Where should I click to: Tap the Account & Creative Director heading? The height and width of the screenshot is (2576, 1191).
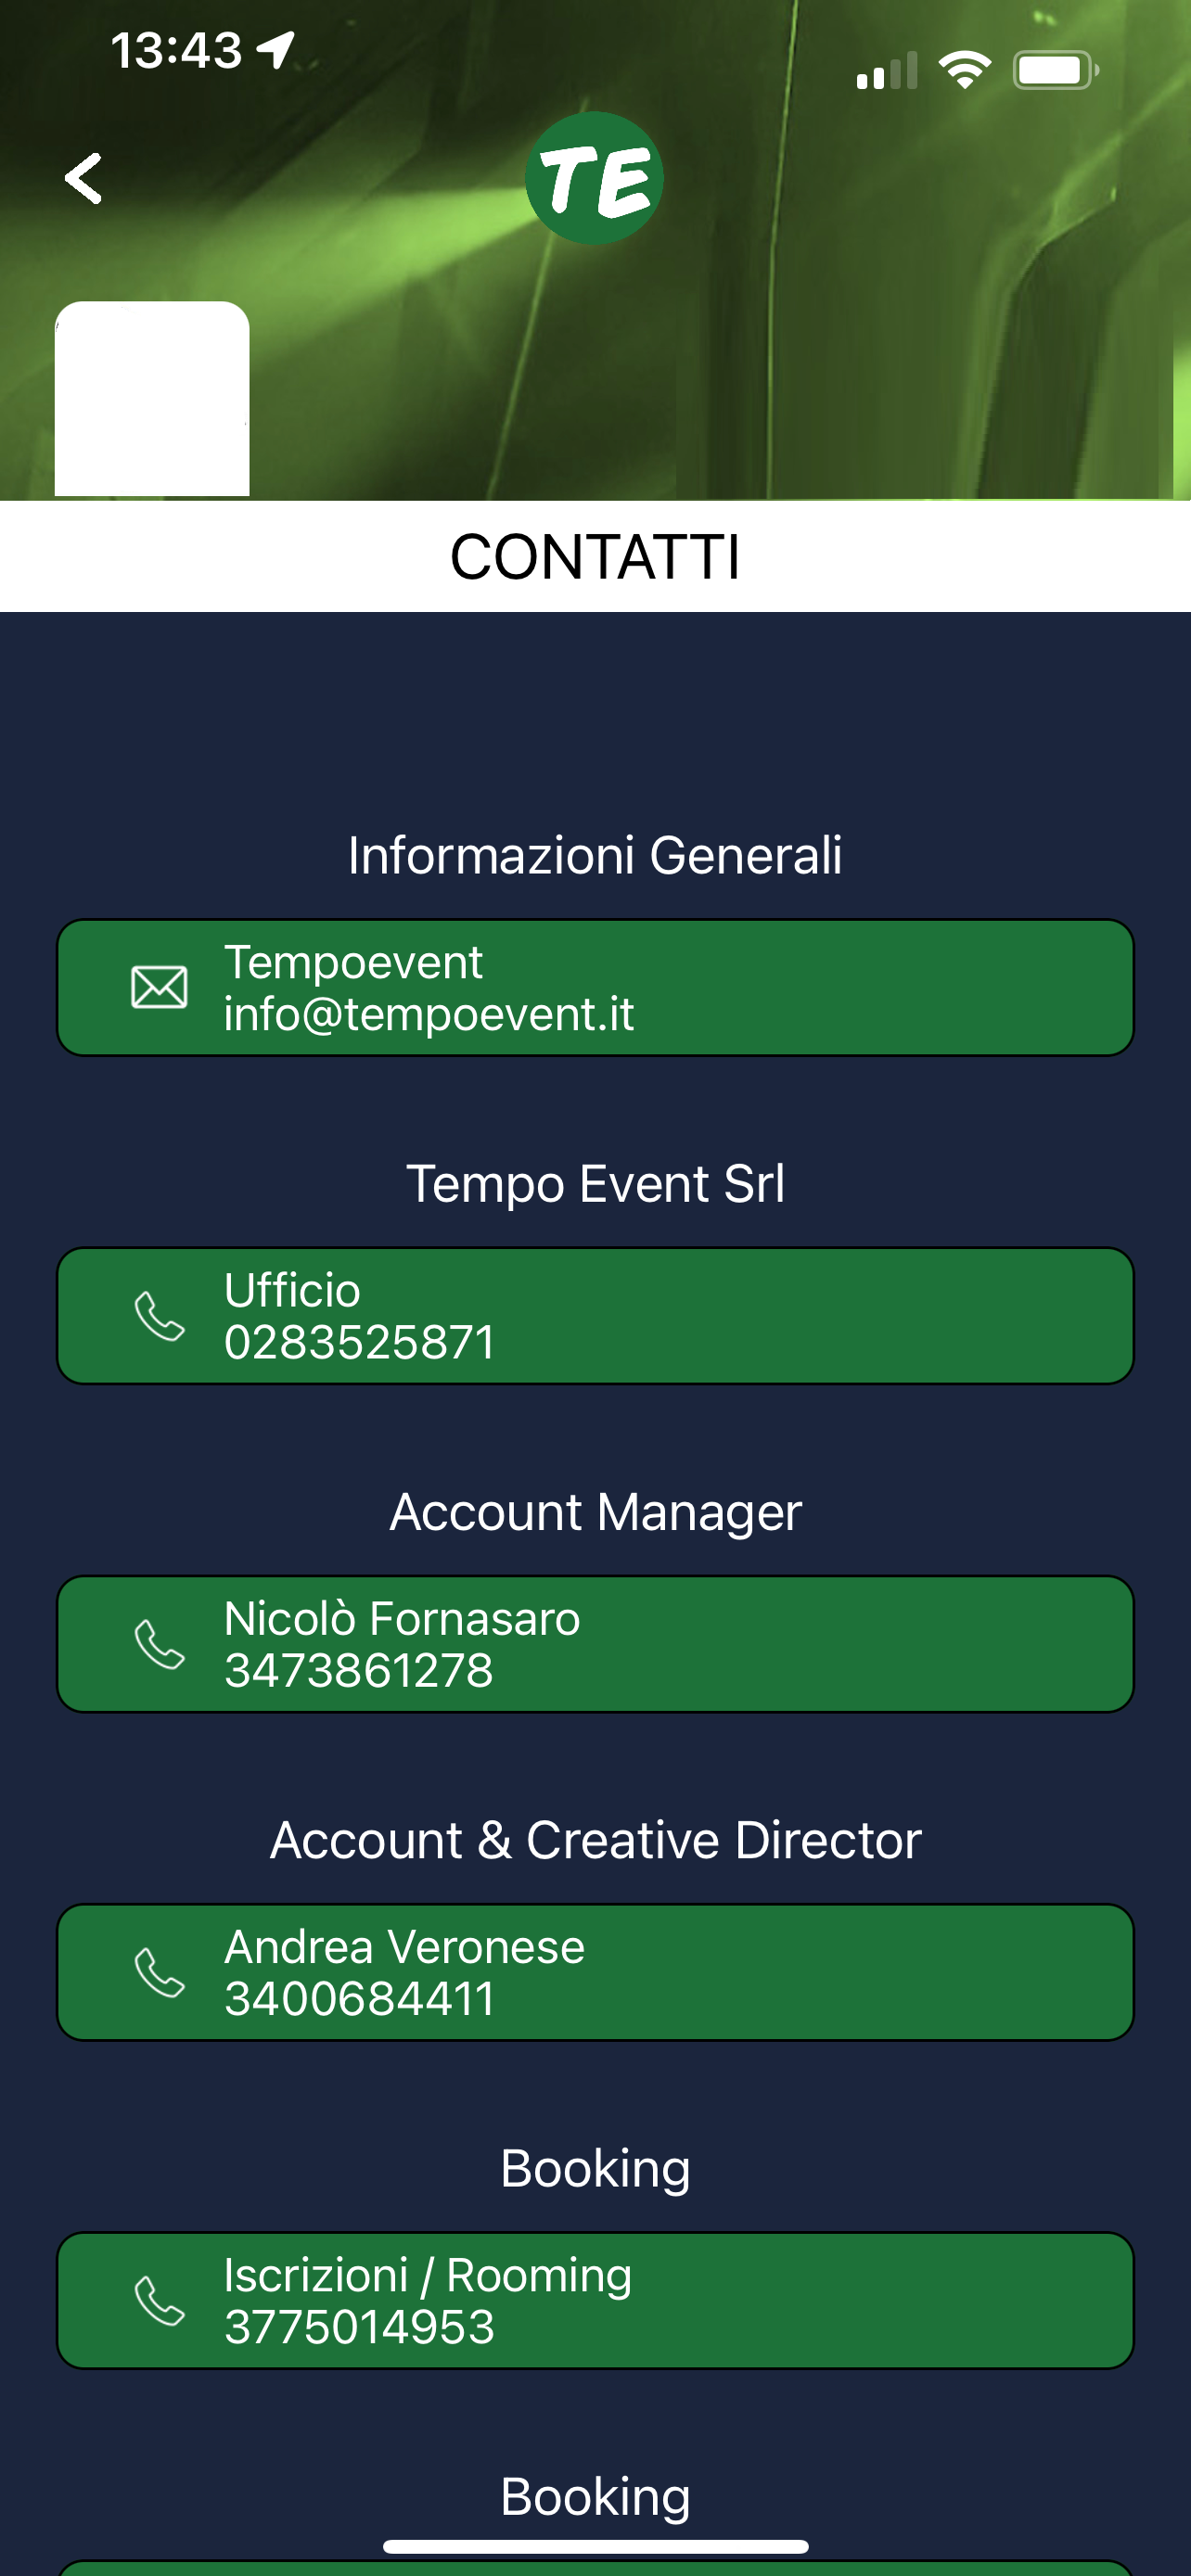click(595, 1840)
